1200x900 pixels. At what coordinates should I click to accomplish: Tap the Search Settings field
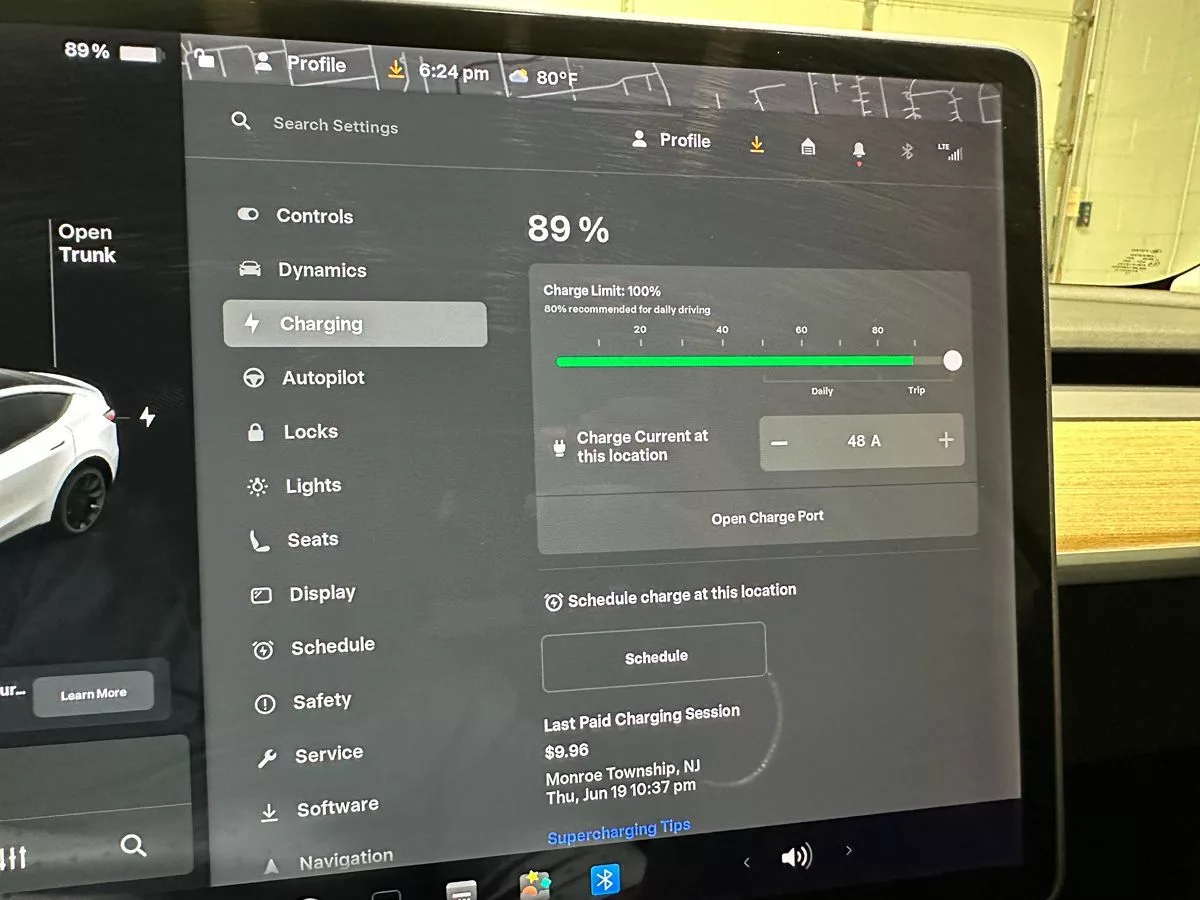click(335, 125)
